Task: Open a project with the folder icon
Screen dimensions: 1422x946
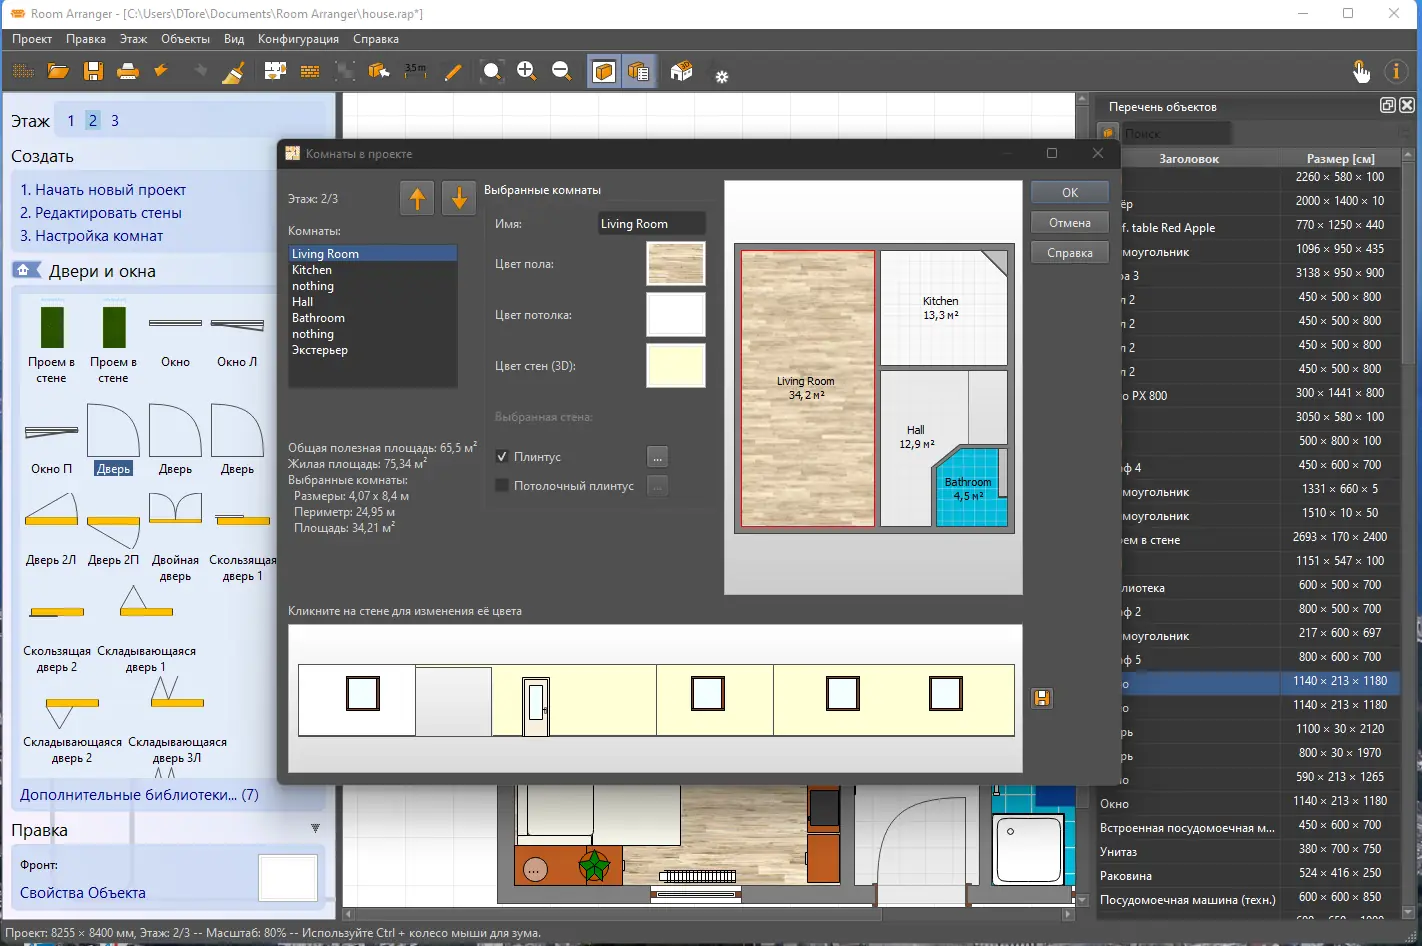Action: (x=58, y=71)
